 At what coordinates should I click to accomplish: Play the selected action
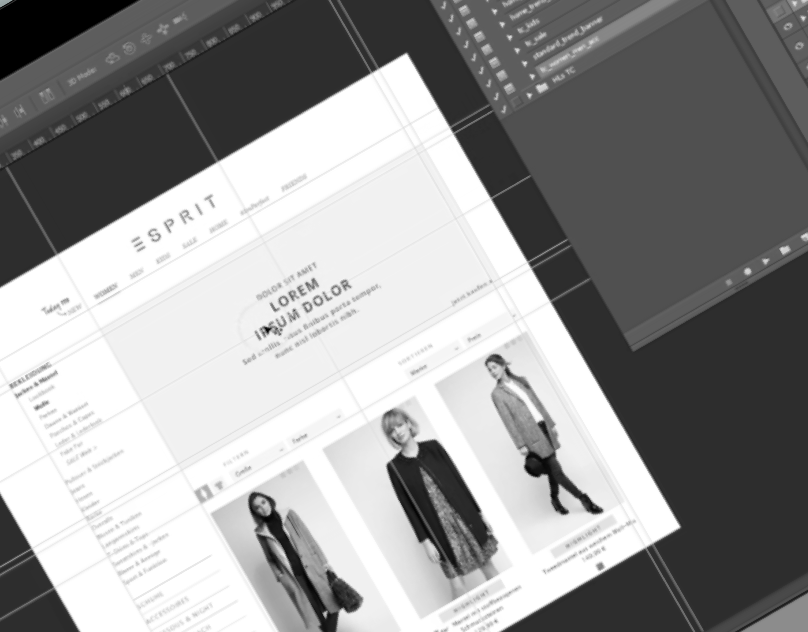(x=766, y=261)
